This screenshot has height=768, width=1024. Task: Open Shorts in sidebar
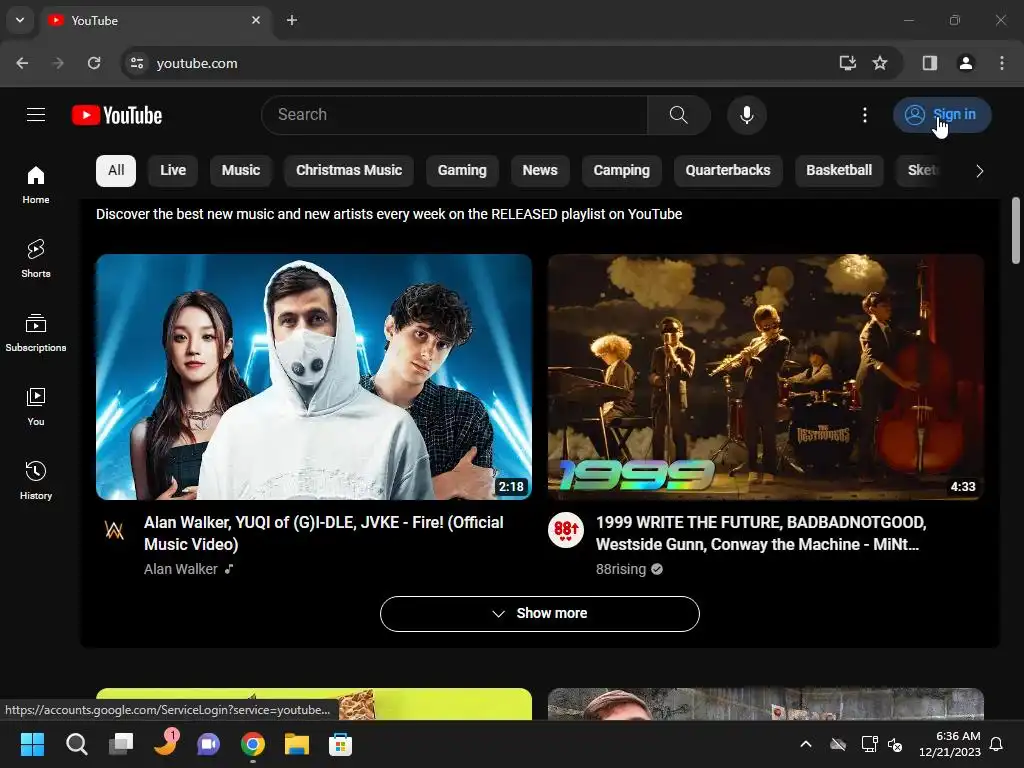36,259
